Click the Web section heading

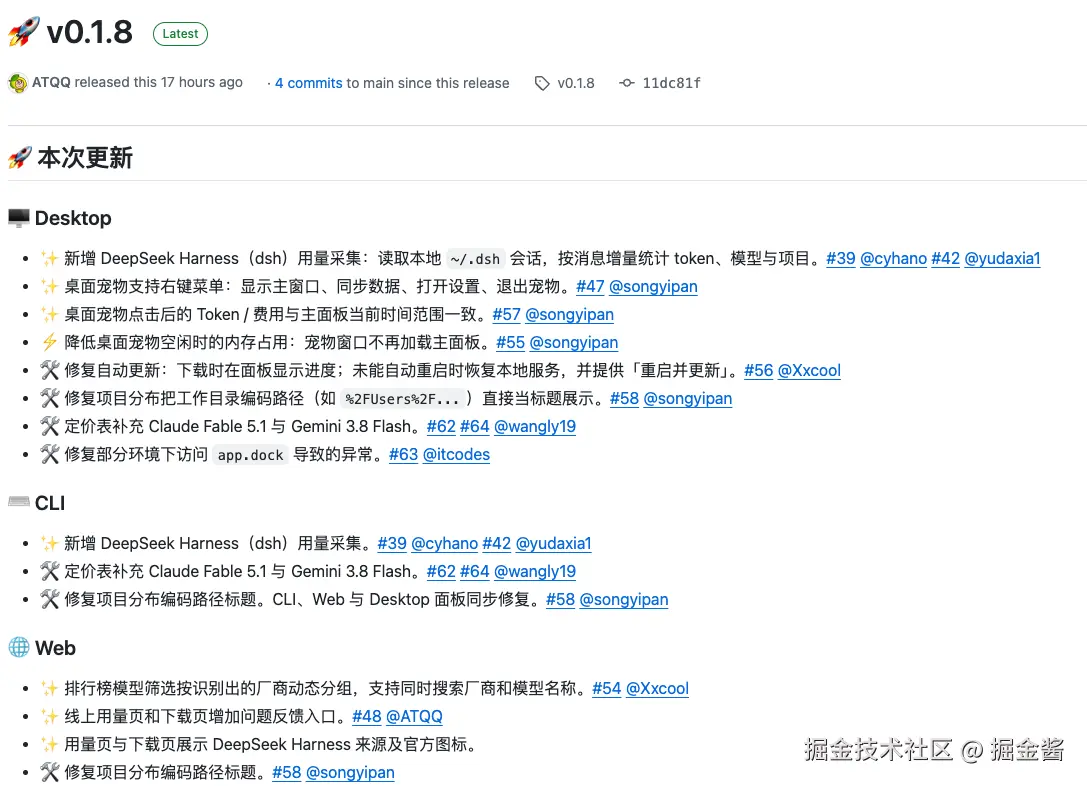[x=55, y=648]
